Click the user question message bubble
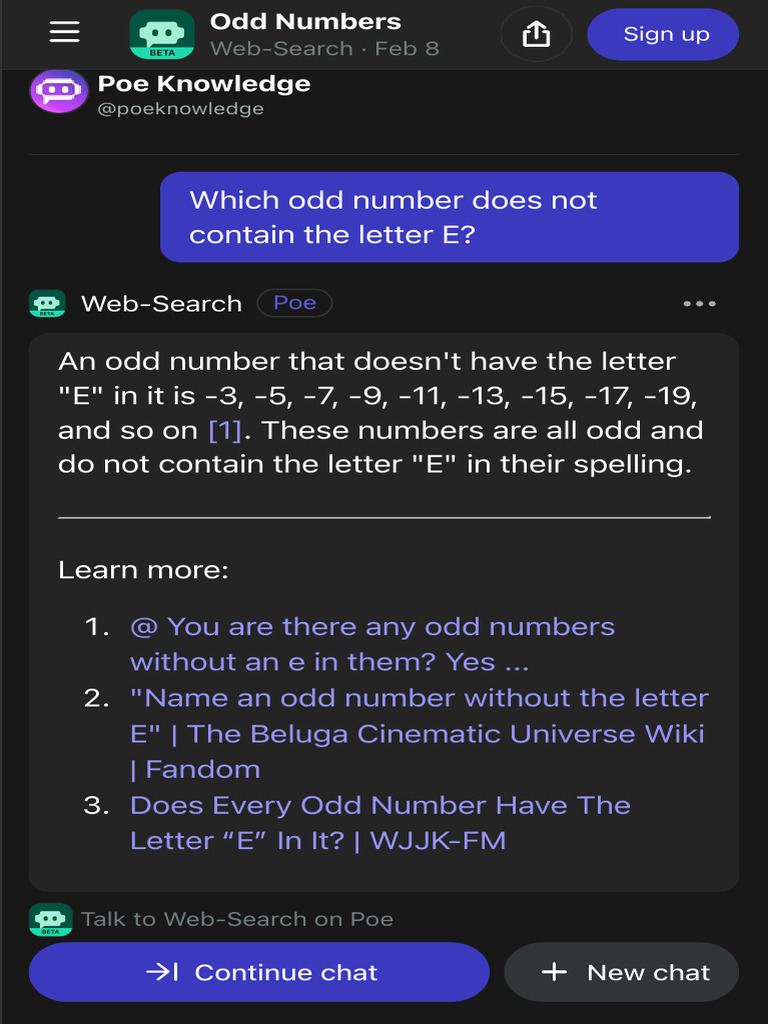 pyautogui.click(x=449, y=217)
